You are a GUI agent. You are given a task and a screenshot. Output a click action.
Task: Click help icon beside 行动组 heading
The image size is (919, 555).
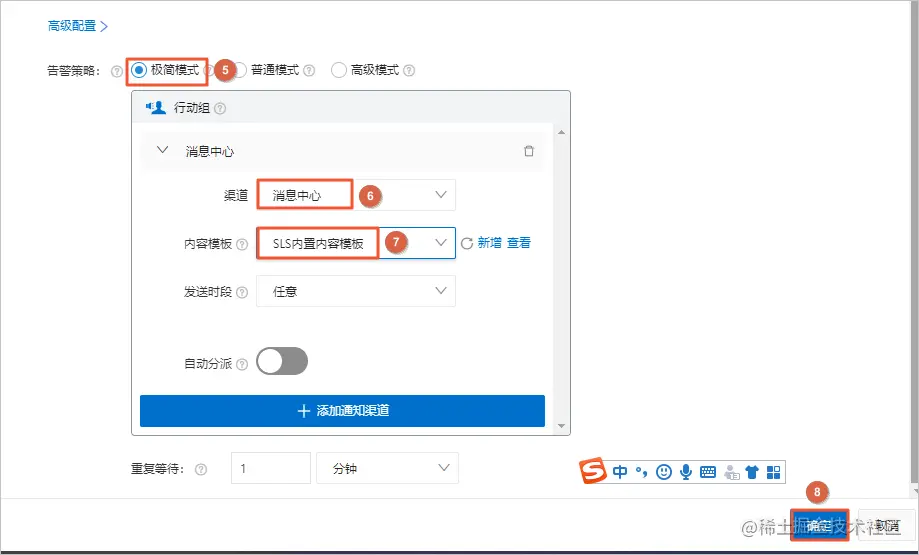tap(220, 108)
